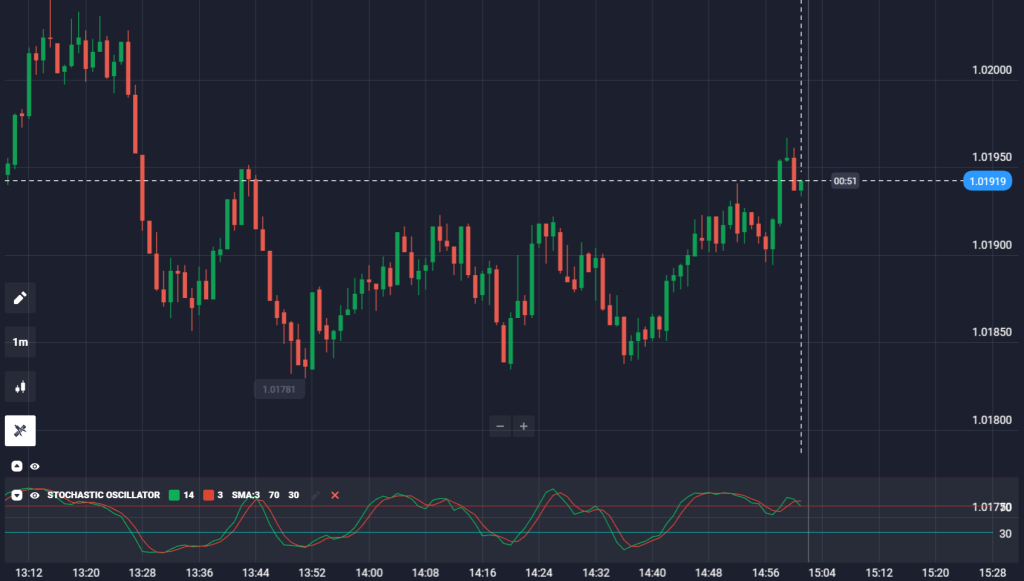Click the circled arrow icon in bottom-left sidebar

point(15,466)
